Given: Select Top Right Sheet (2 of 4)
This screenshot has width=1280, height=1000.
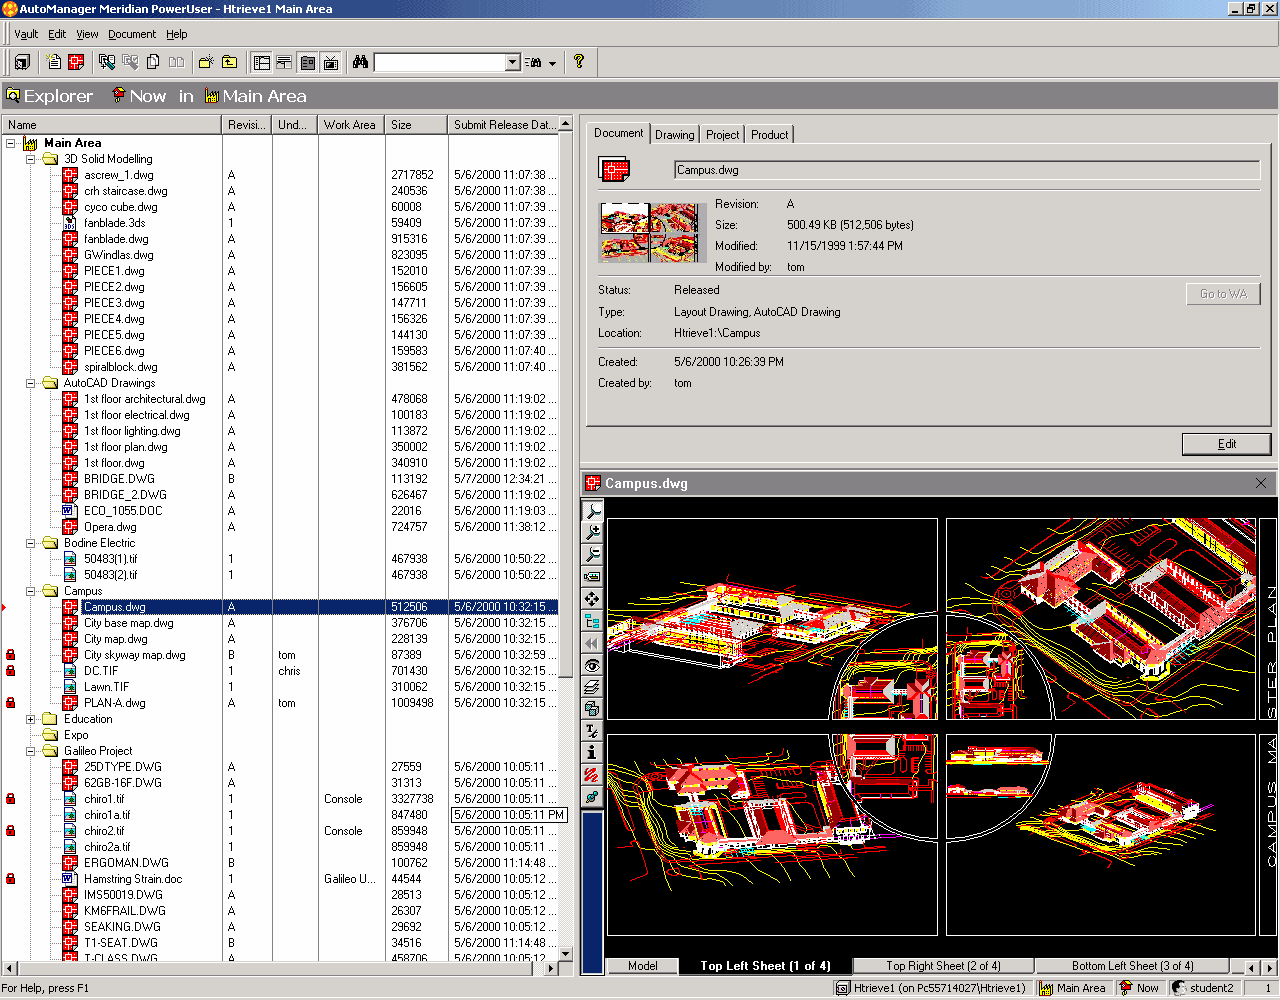Looking at the screenshot, I should tap(943, 966).
